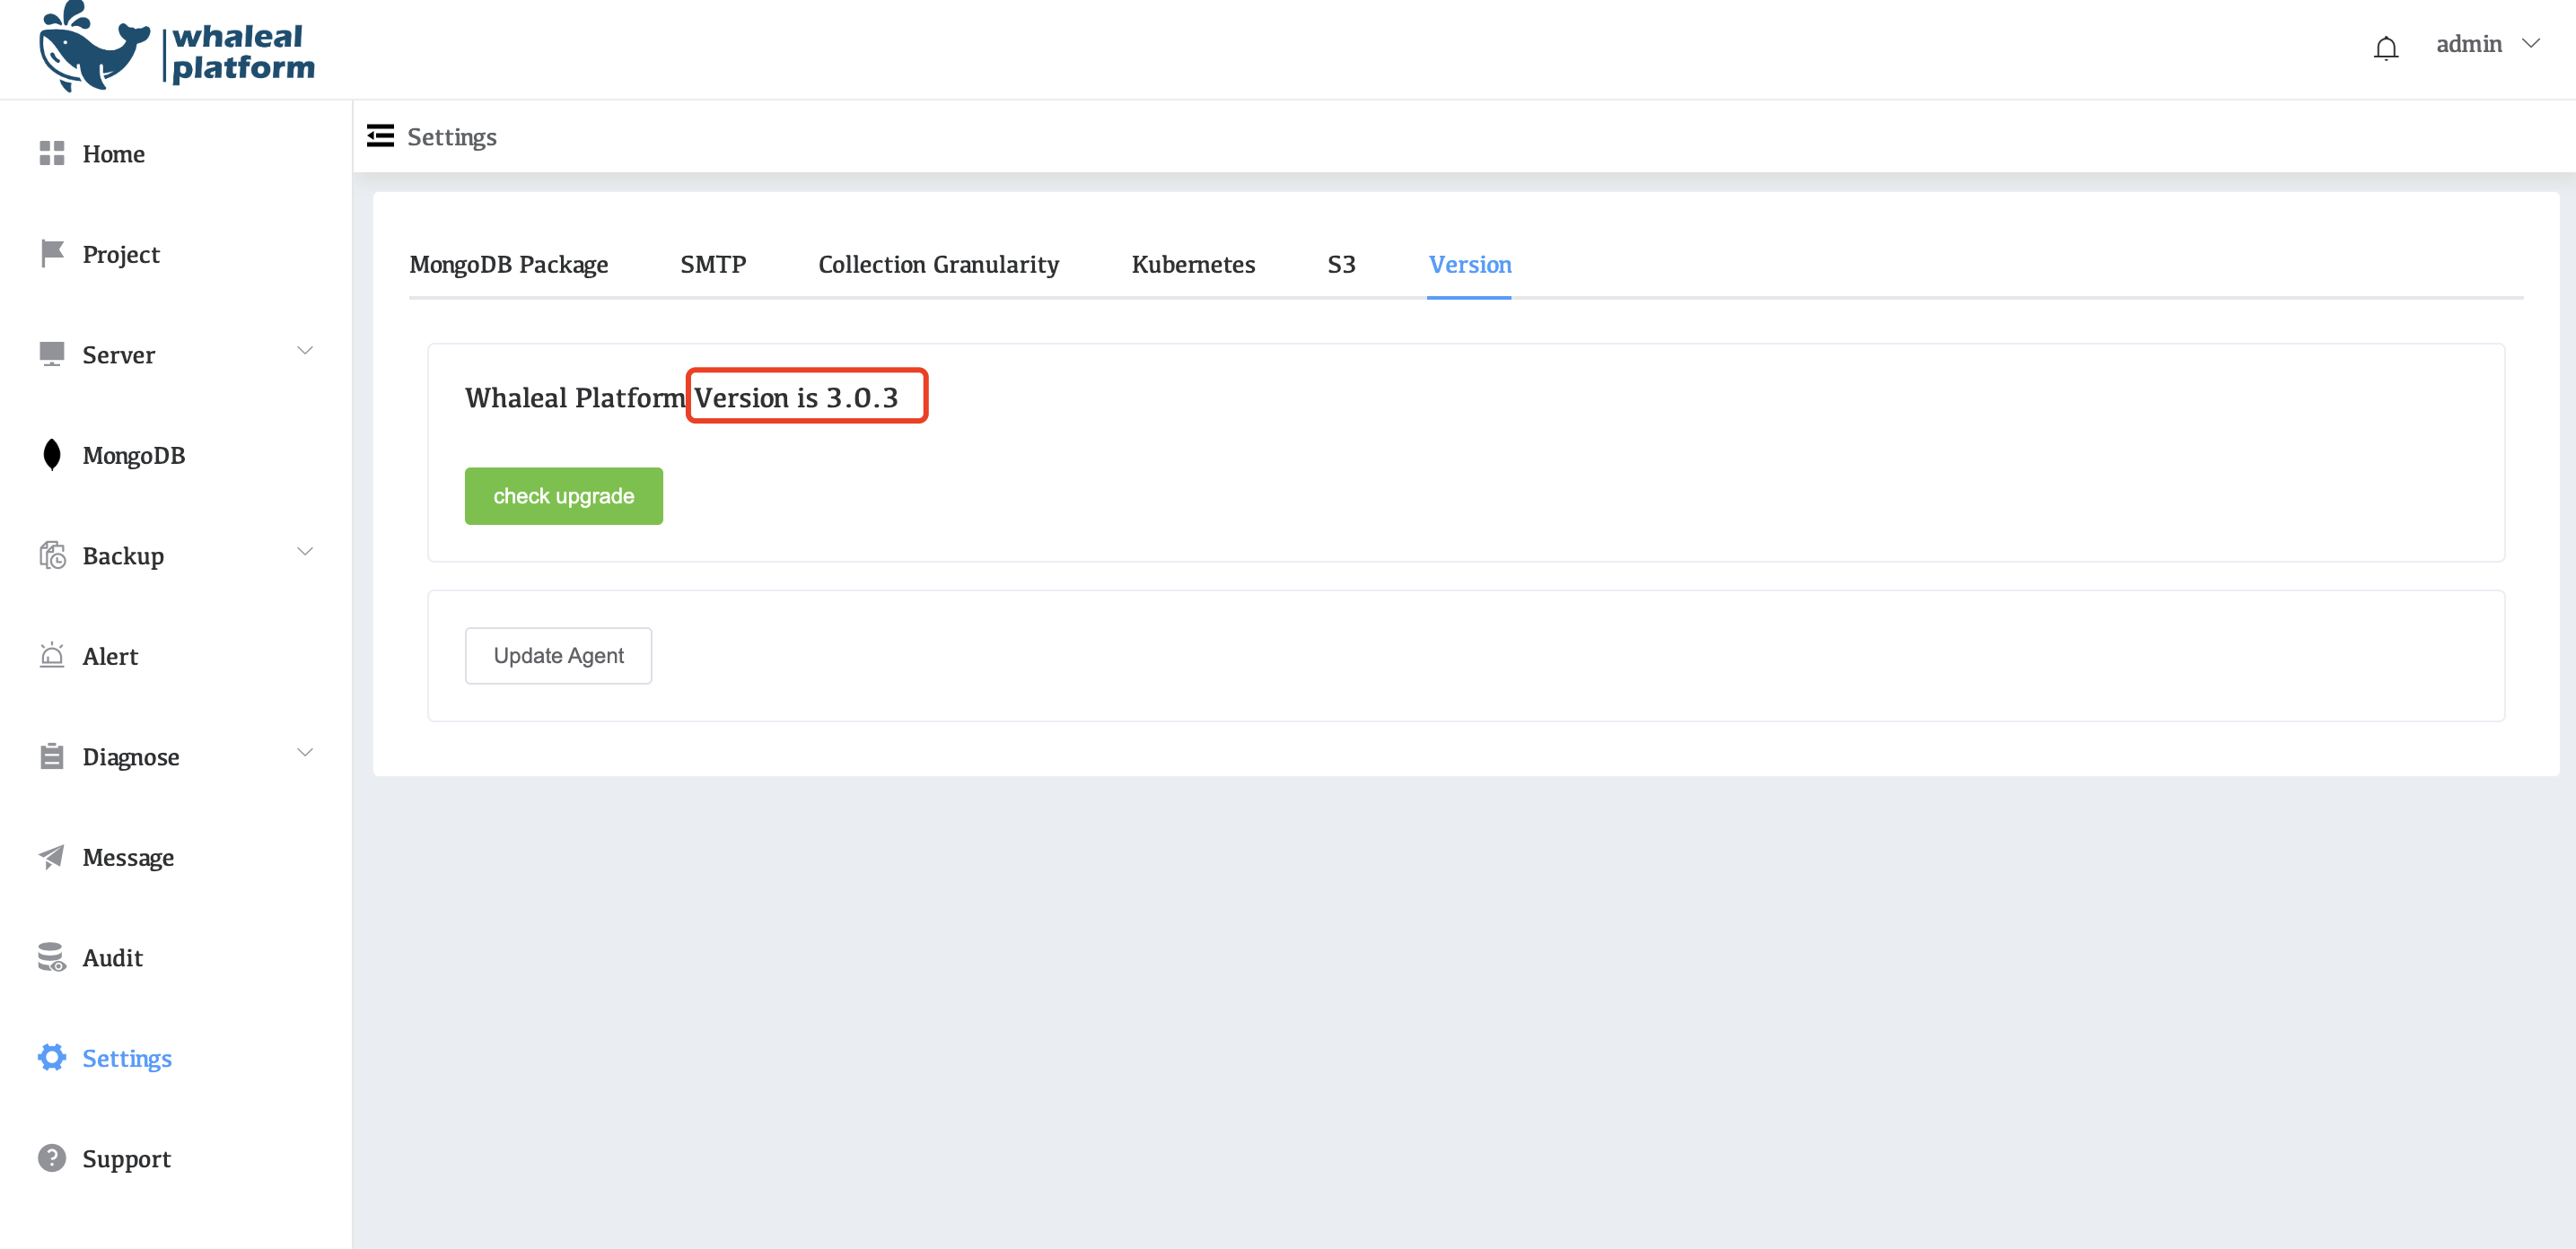Open the Collection Granularity tab

pos(938,264)
